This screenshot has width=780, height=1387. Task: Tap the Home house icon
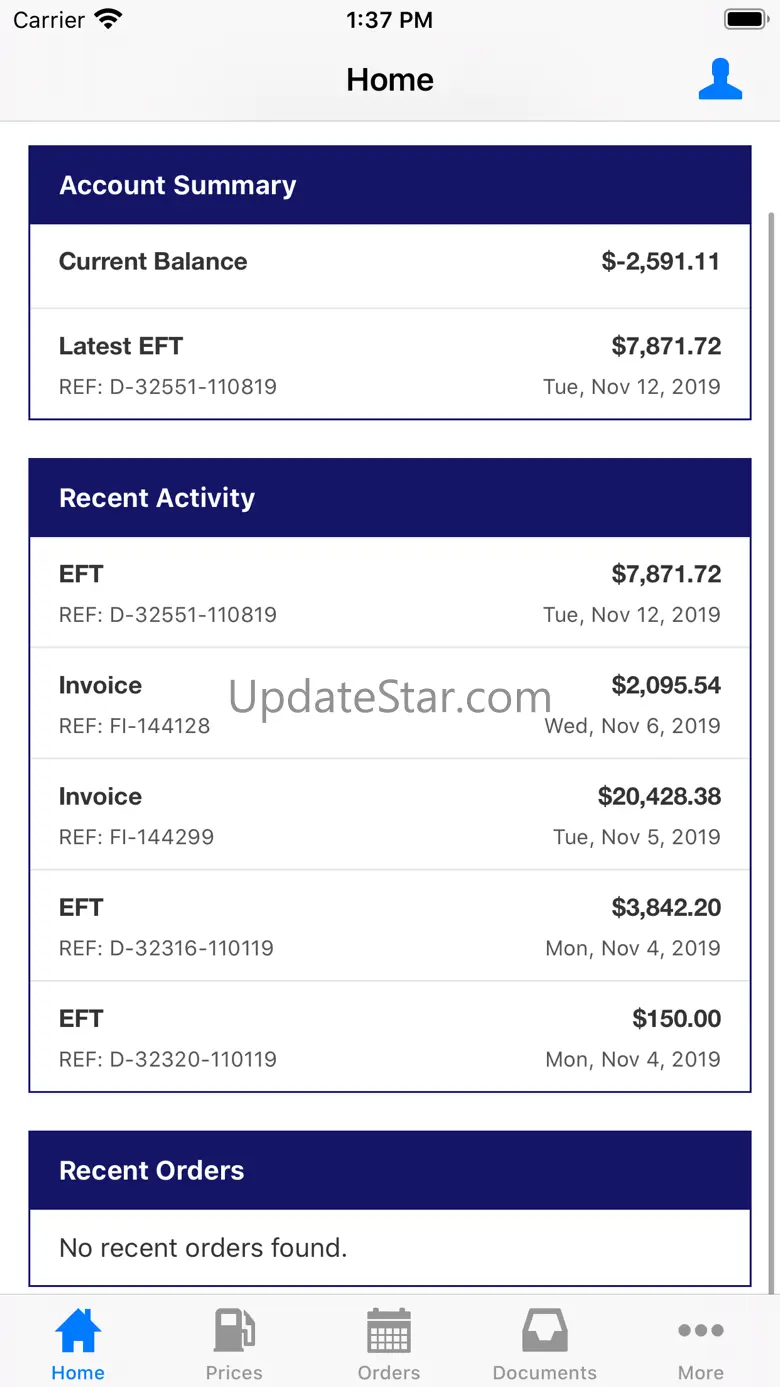(x=78, y=1330)
